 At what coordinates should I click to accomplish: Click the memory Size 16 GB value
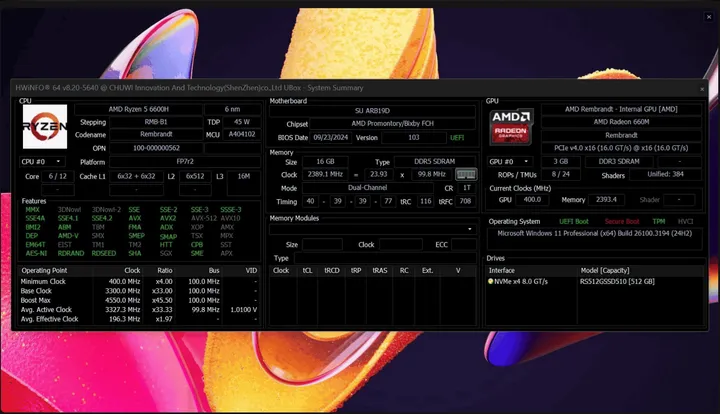coord(325,162)
